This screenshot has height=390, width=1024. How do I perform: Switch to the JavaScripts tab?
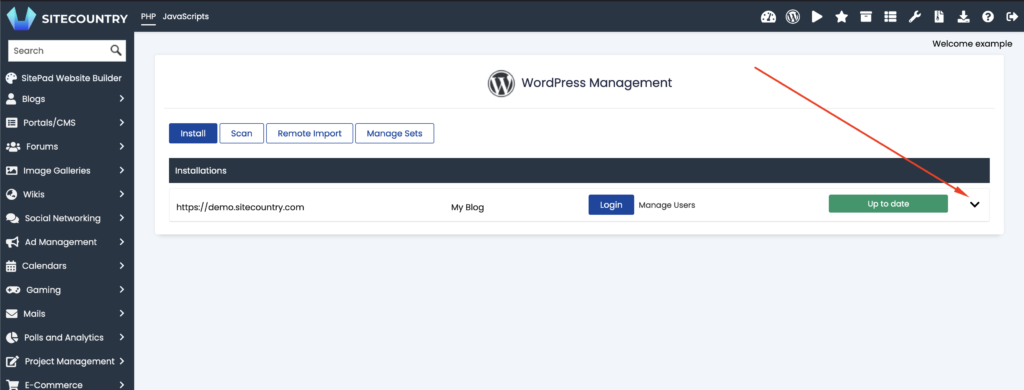tap(185, 16)
